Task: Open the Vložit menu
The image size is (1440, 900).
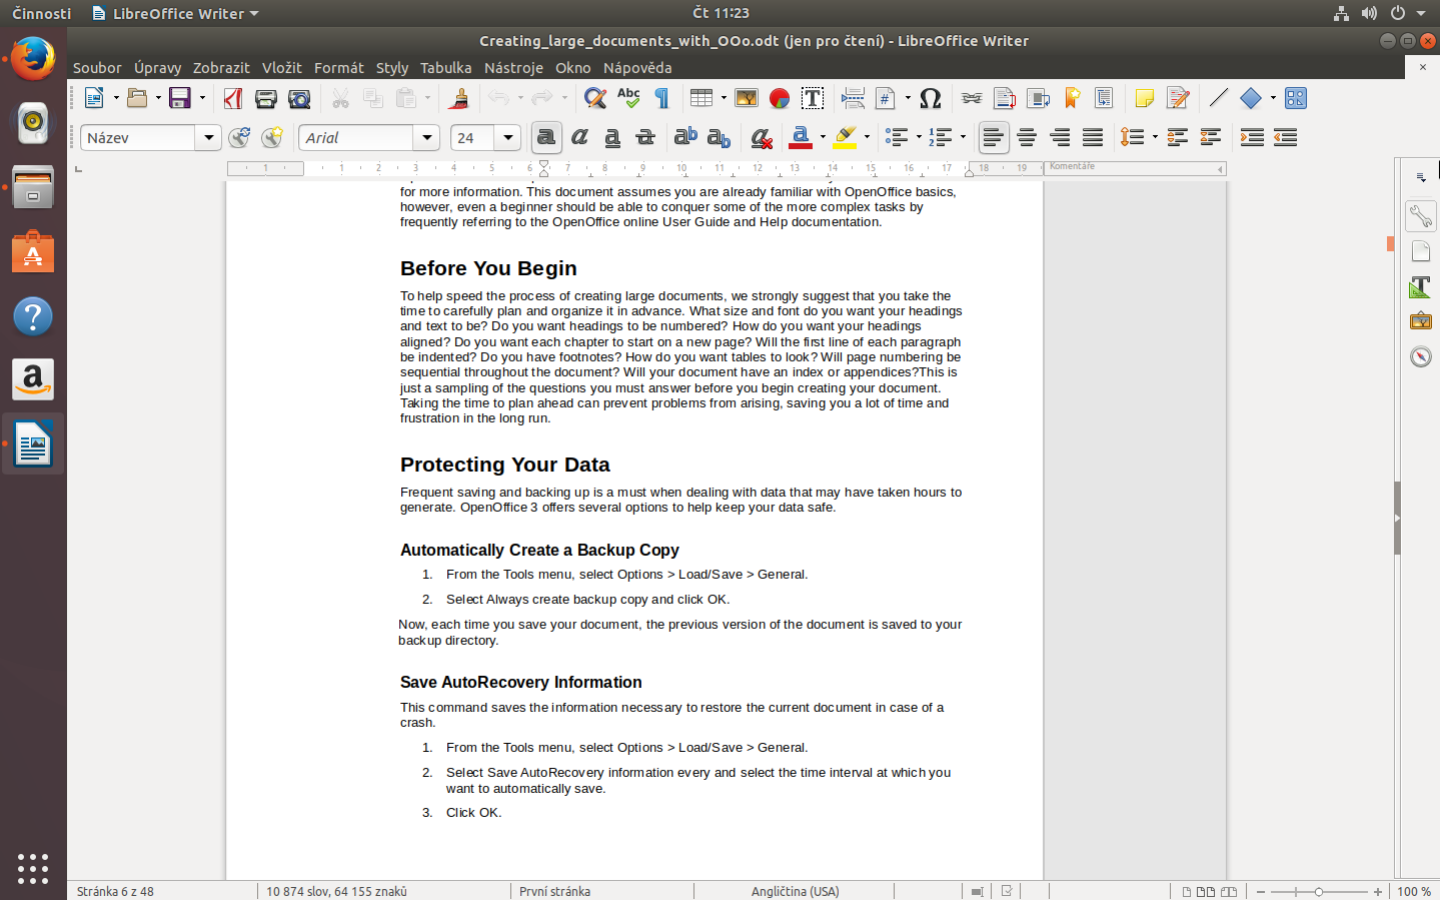Action: coord(282,68)
